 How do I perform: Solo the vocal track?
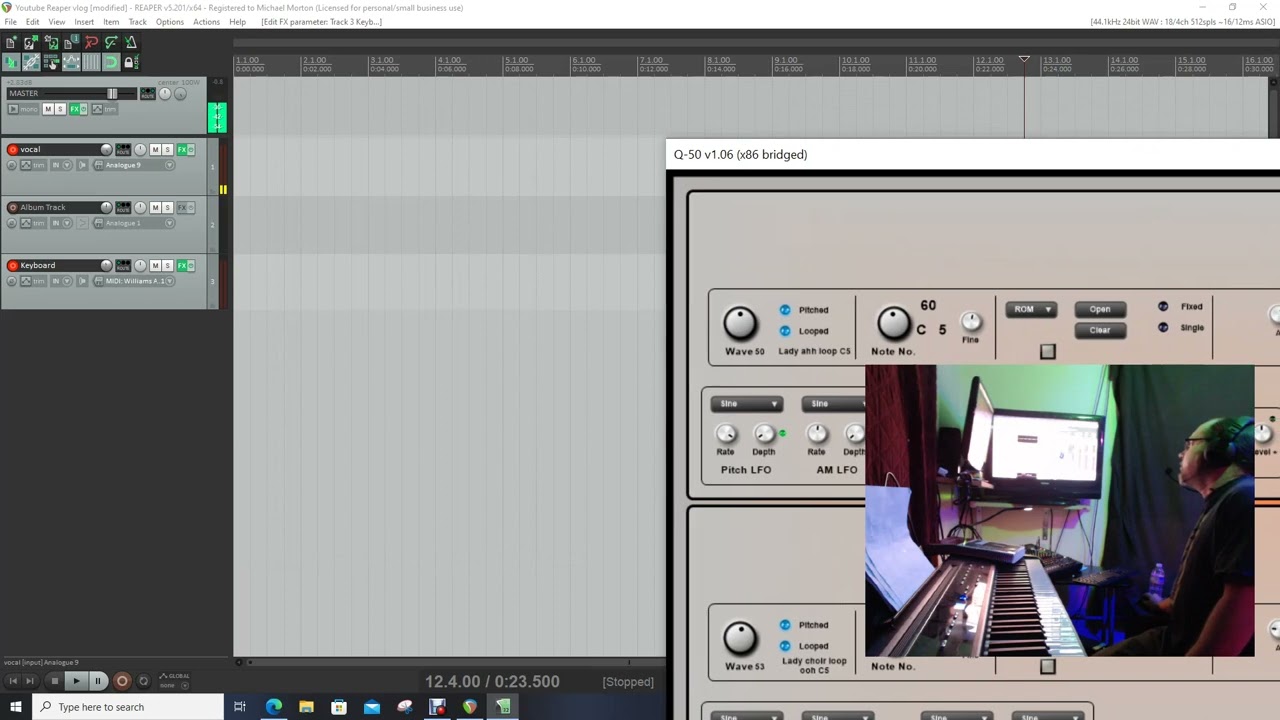167,150
